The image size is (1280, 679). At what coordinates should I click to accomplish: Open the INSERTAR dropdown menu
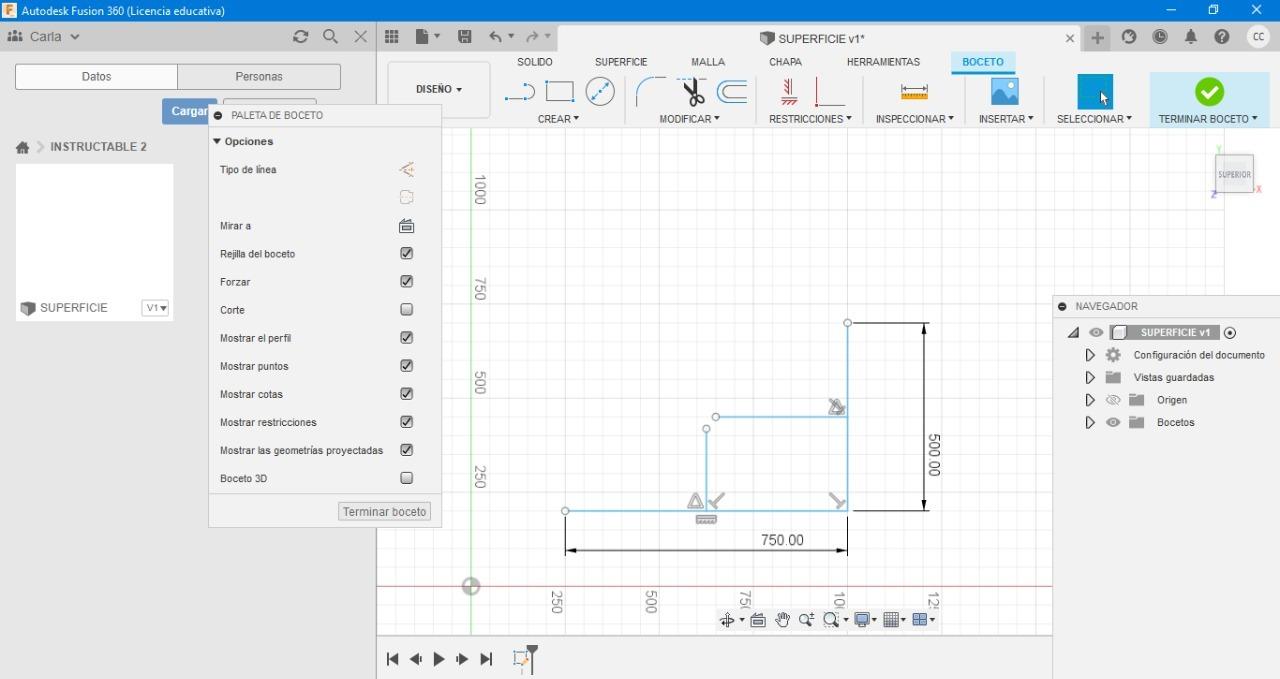(x=1006, y=119)
